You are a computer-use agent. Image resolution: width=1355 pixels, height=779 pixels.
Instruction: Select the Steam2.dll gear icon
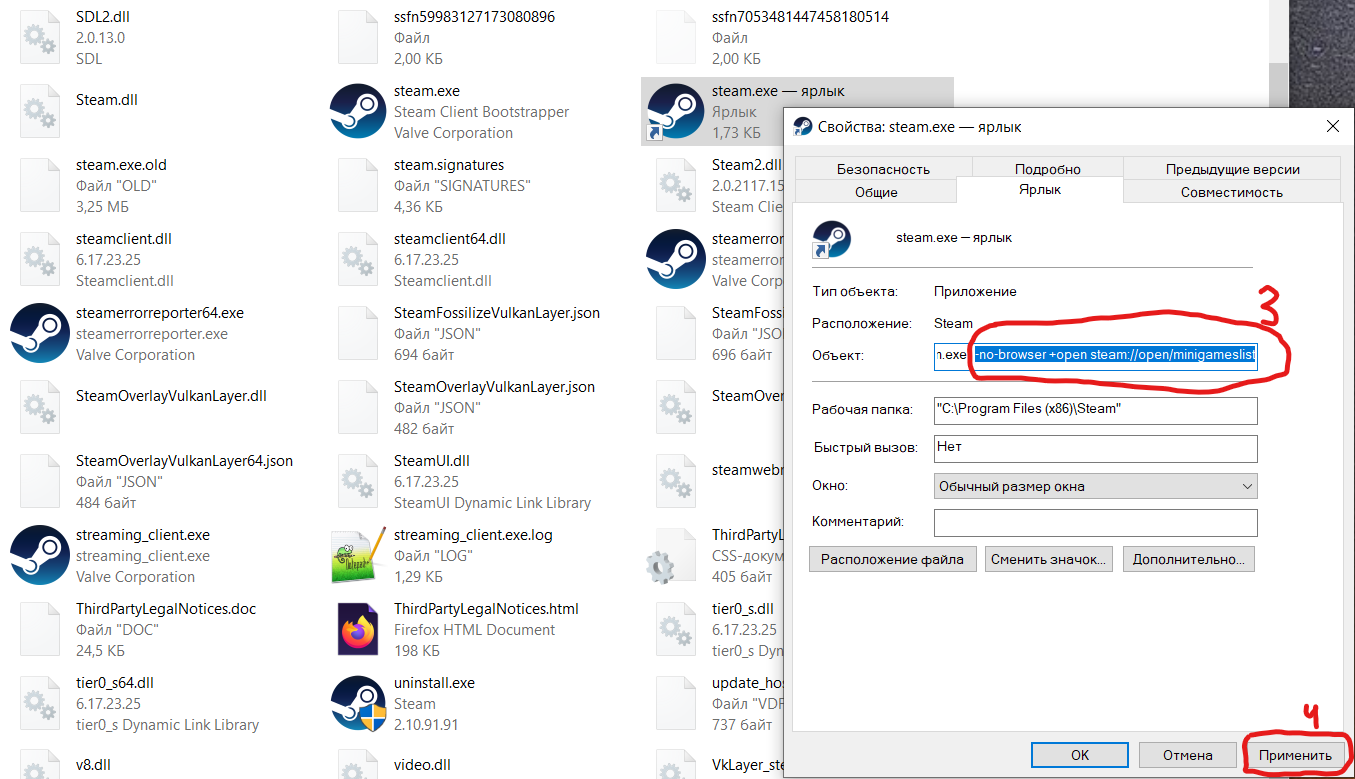tap(676, 185)
